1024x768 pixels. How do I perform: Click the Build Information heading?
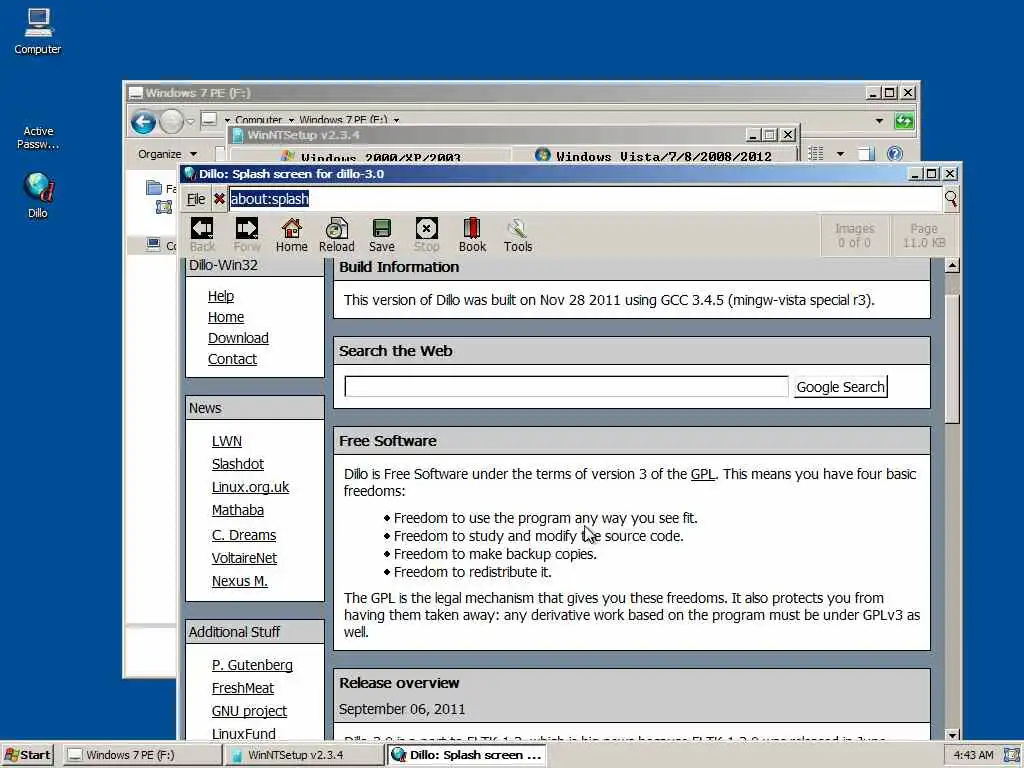click(399, 267)
